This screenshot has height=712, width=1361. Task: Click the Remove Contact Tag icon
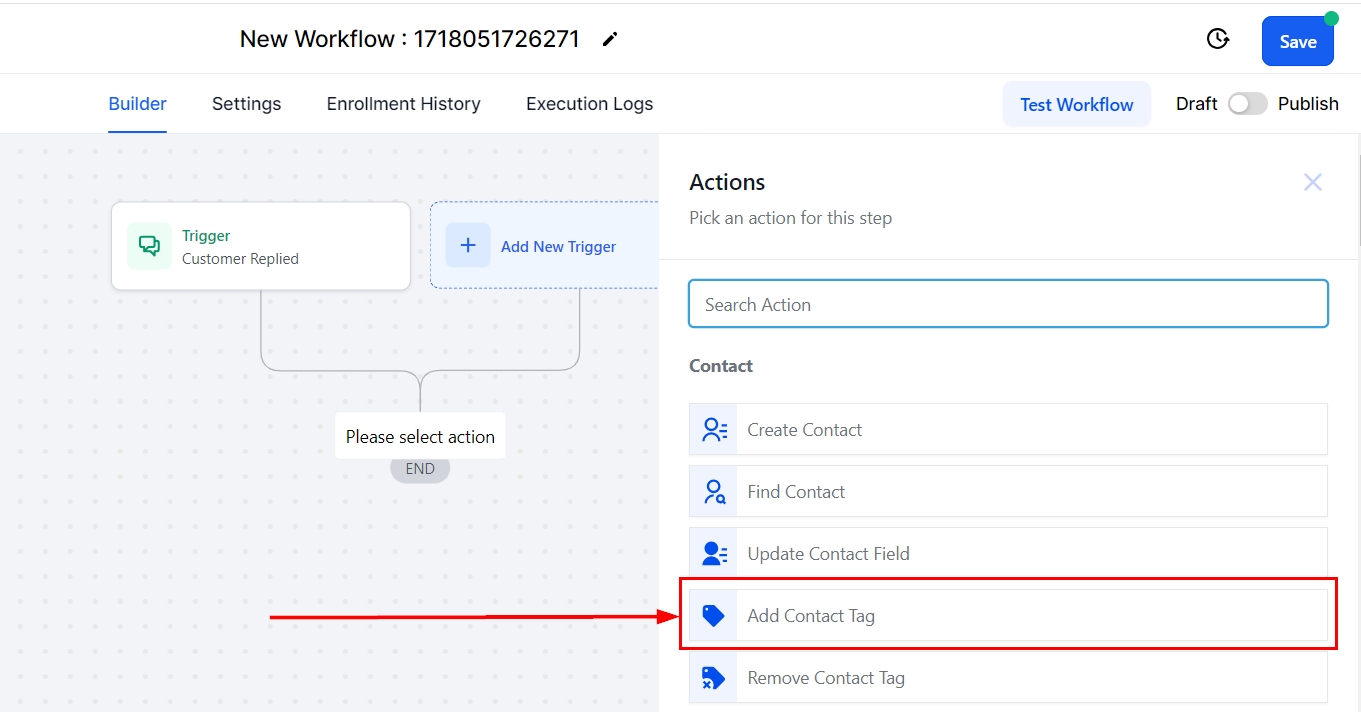[714, 678]
